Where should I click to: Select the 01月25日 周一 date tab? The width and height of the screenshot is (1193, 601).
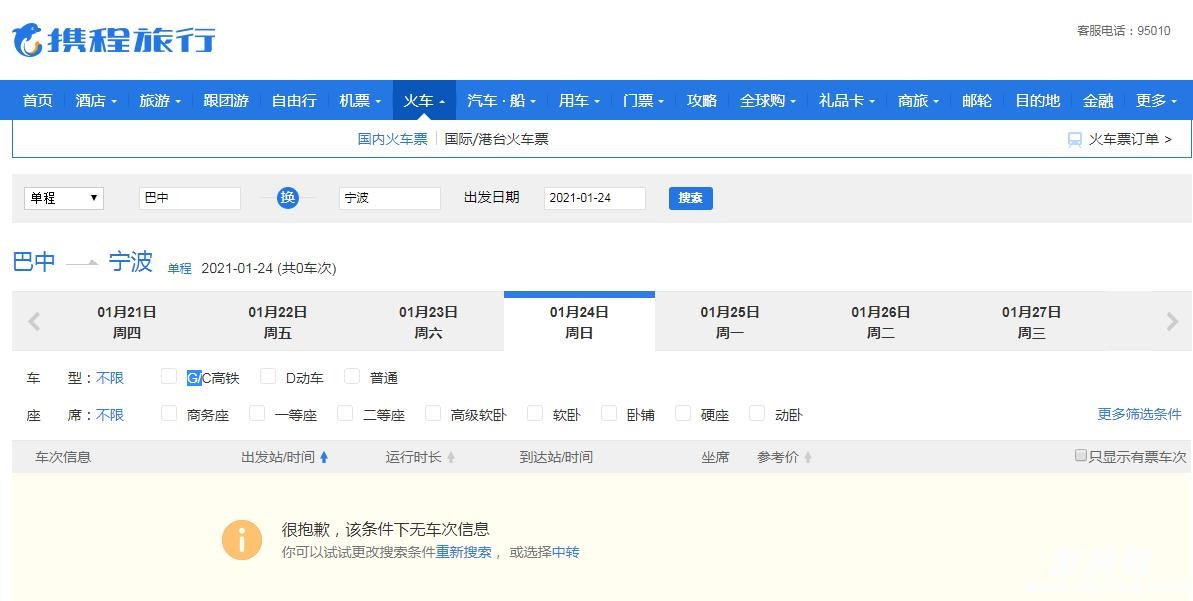(x=730, y=322)
